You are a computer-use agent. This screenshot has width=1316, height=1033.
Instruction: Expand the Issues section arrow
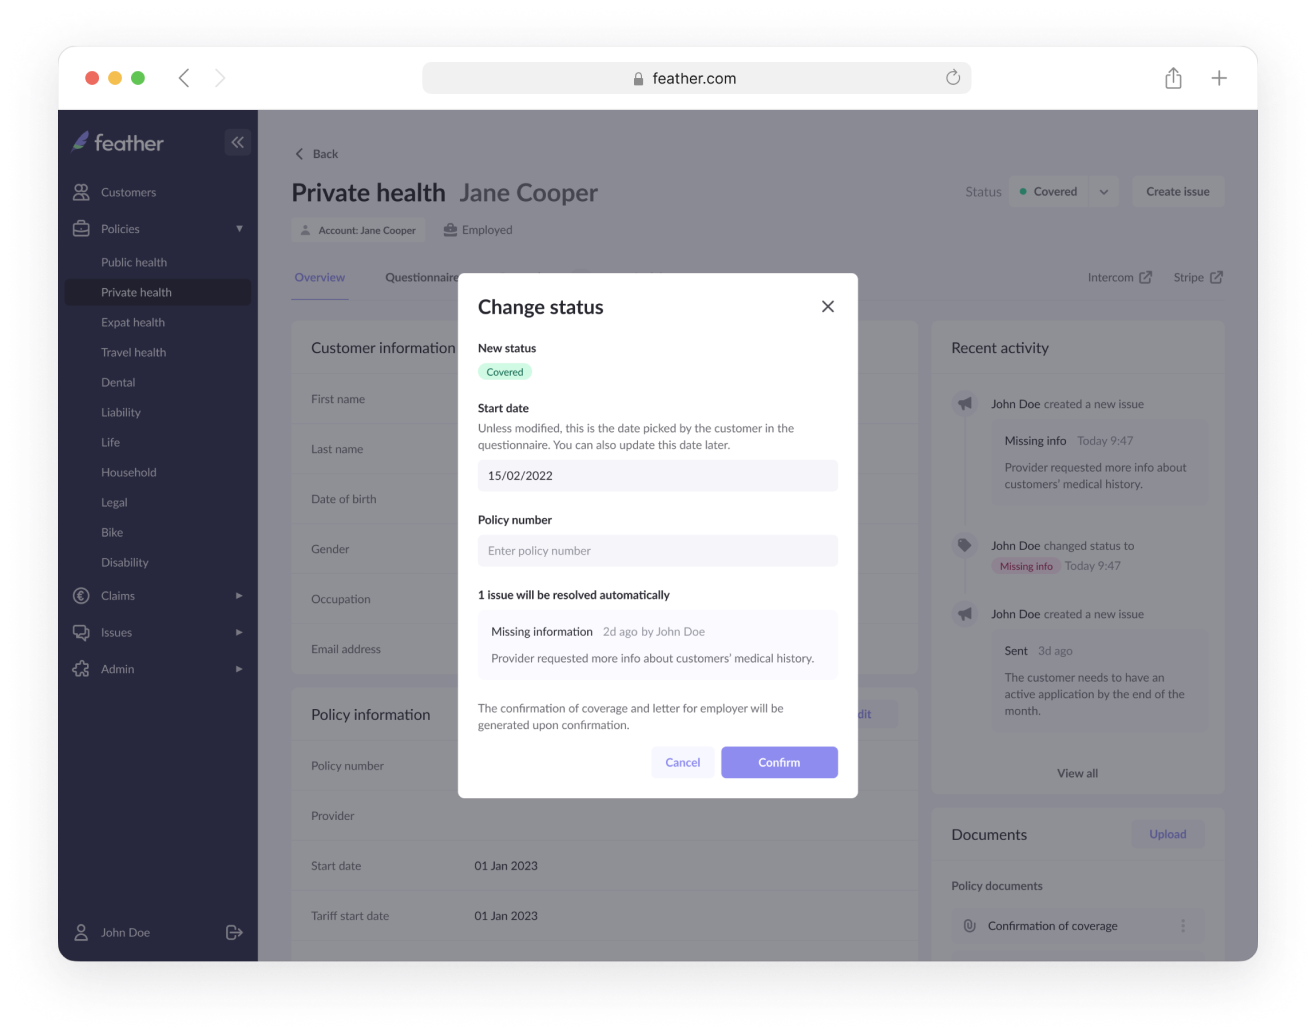click(239, 632)
